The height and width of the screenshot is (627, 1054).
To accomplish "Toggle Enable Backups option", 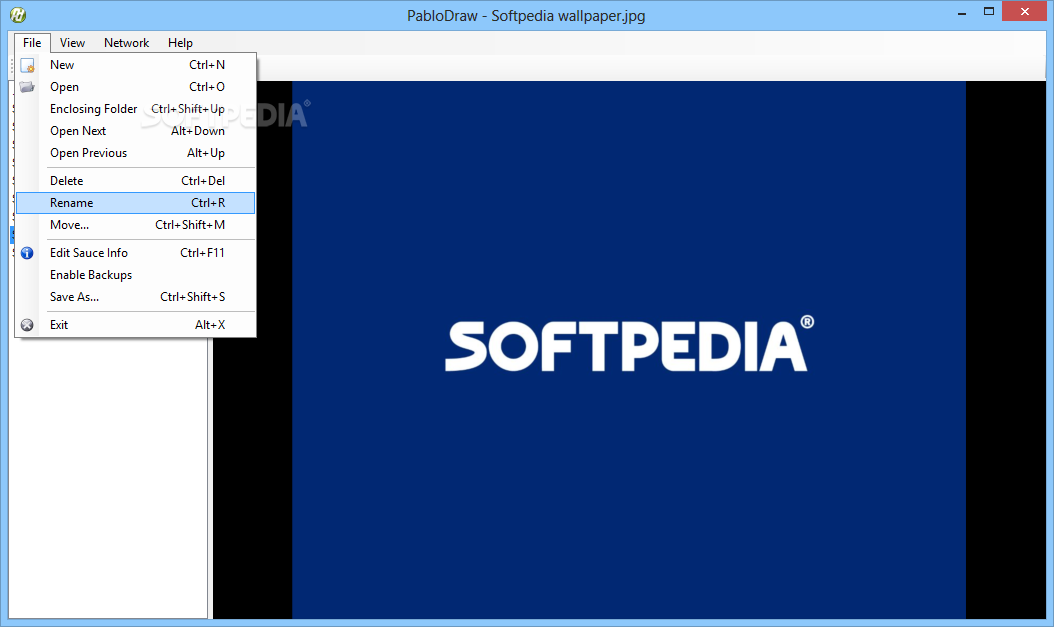I will point(135,275).
